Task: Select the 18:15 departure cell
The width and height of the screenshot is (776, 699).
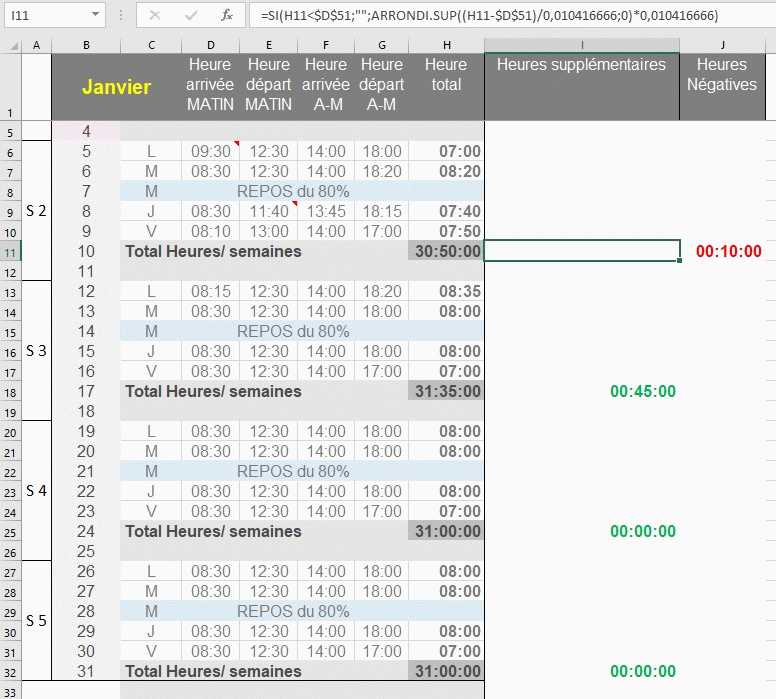Action: (x=382, y=211)
